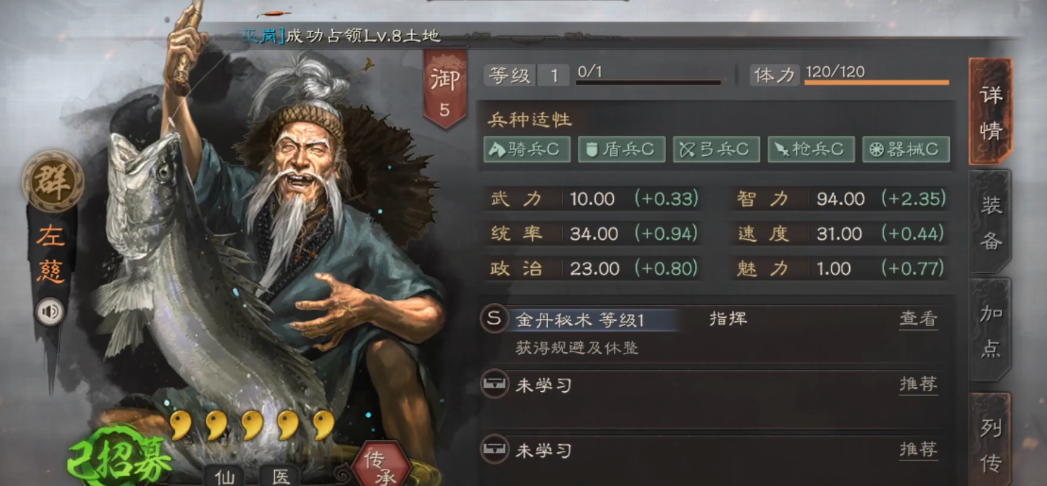The image size is (1047, 486).
Task: Tap the 群 faction badge
Action: click(53, 181)
